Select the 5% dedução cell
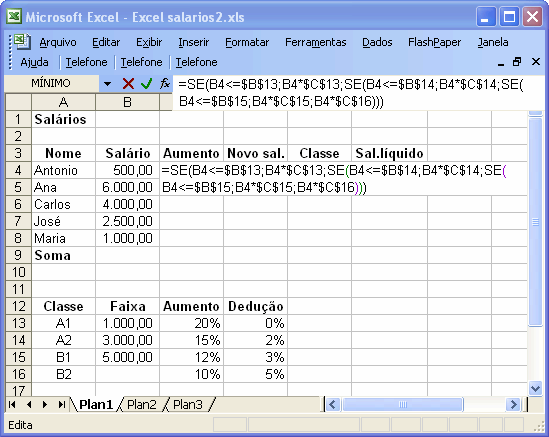Screen dimensions: 549x437 255,374
